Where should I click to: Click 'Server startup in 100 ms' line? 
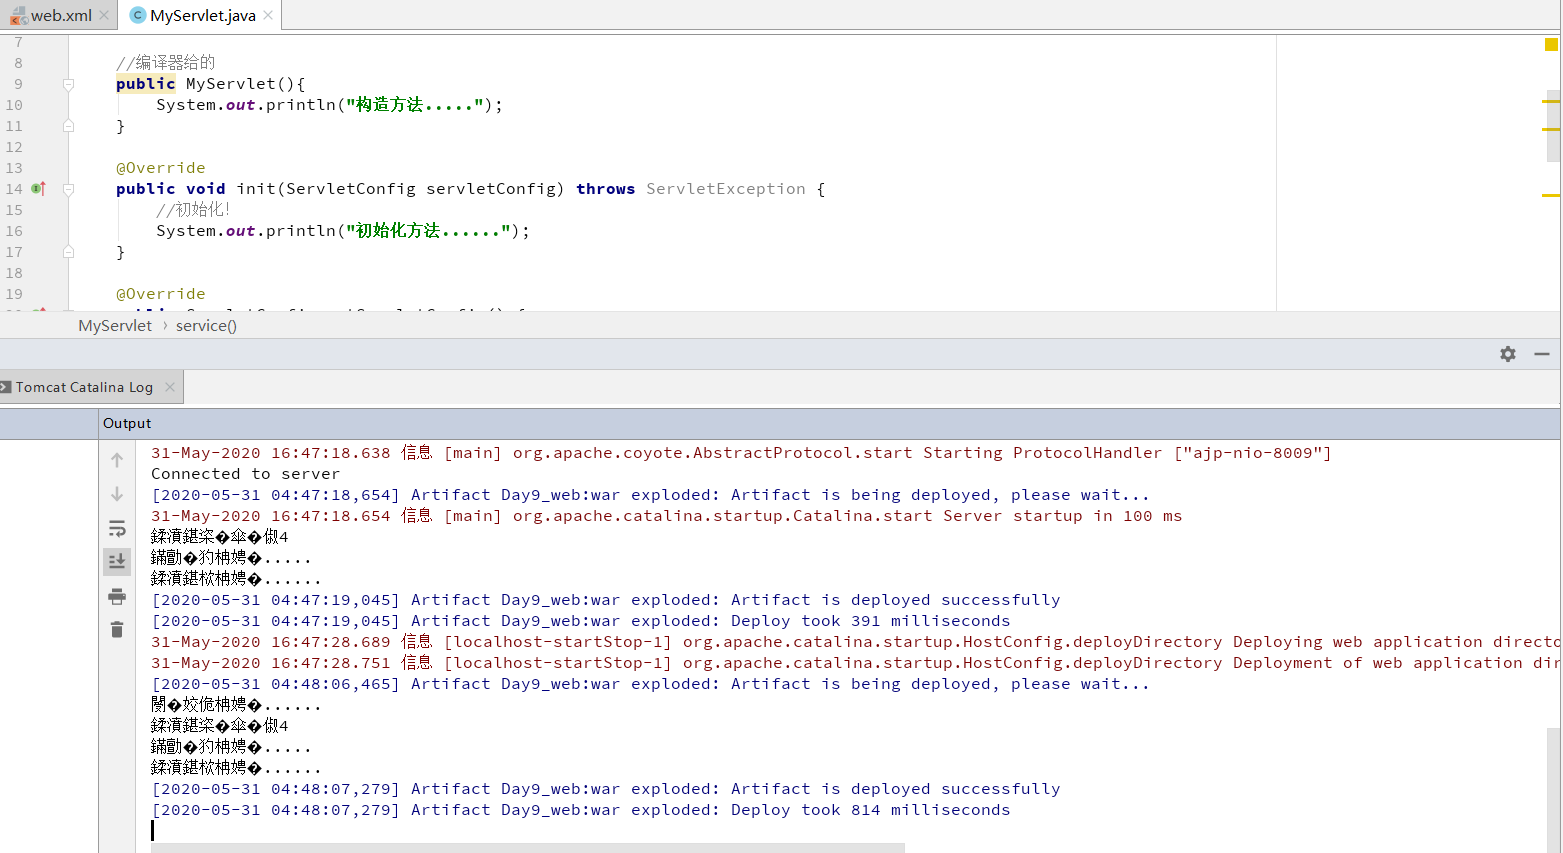tap(667, 516)
